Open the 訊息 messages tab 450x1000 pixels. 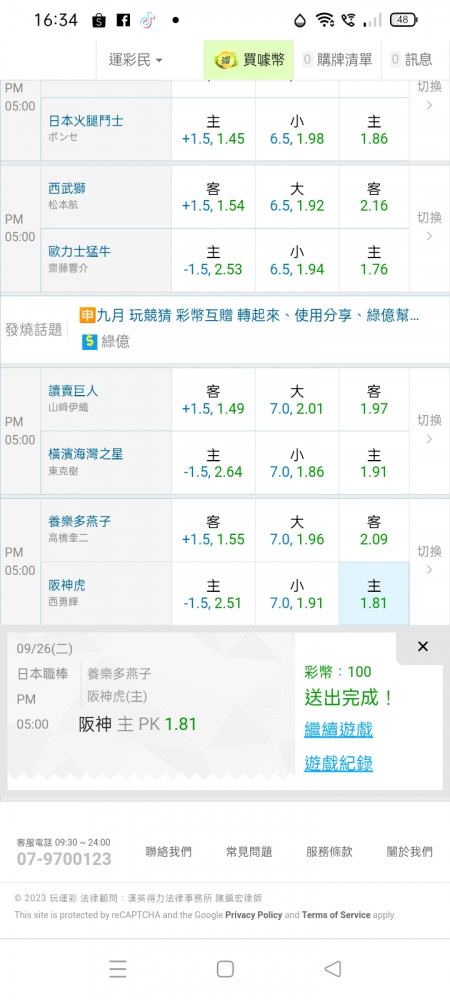[x=412, y=60]
